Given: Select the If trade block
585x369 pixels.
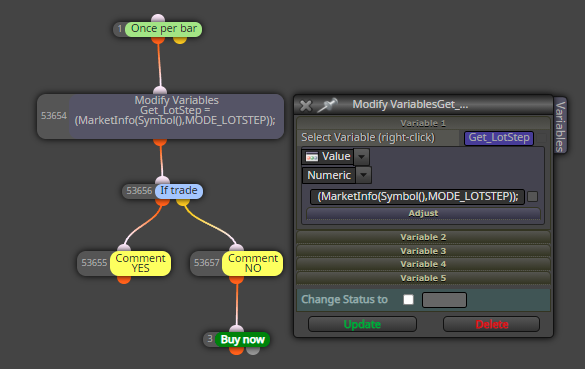Looking at the screenshot, I should tap(179, 191).
